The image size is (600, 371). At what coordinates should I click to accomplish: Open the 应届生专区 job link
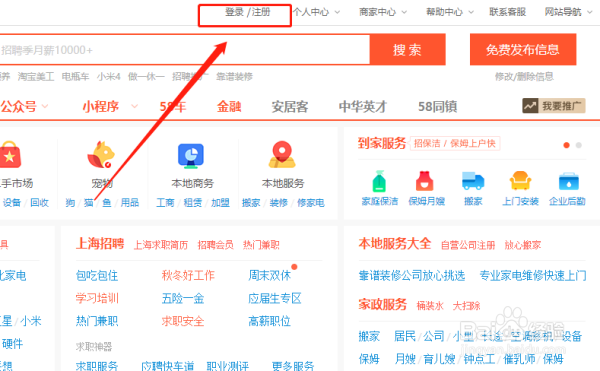click(275, 298)
